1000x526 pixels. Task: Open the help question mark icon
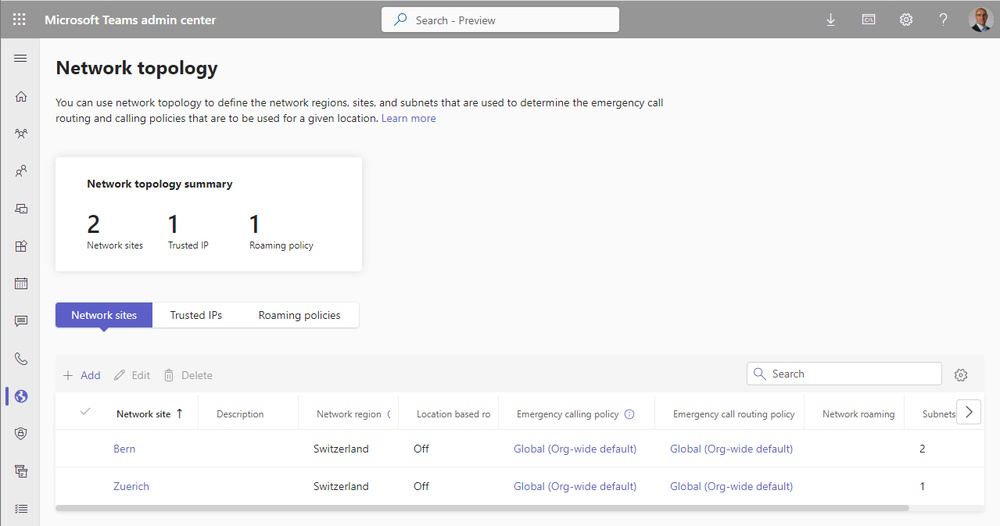point(943,20)
